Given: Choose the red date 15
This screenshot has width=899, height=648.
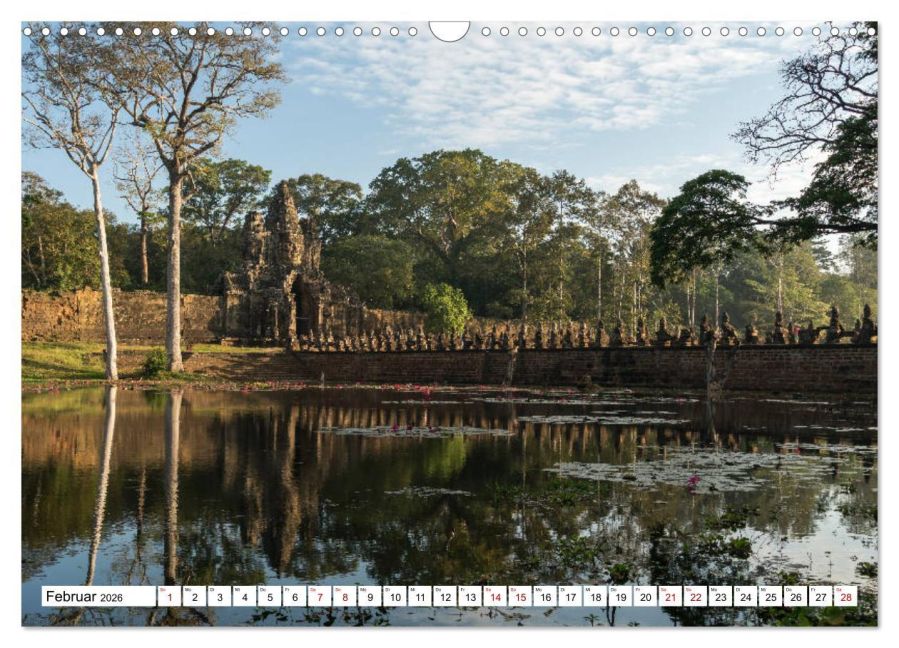Looking at the screenshot, I should (520, 596).
